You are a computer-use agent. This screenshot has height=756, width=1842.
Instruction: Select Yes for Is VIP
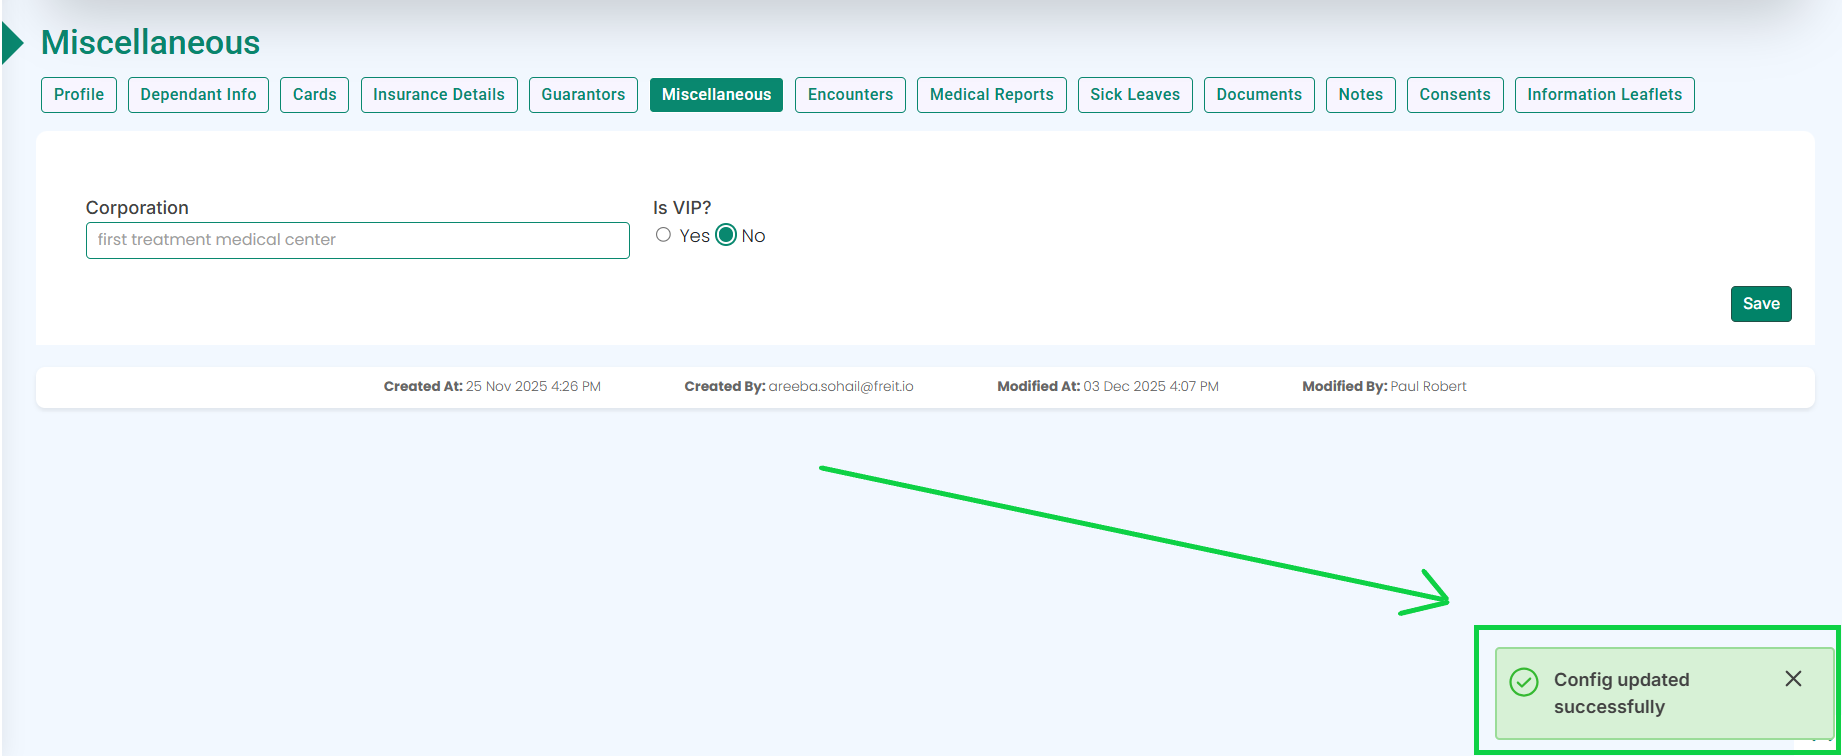coord(663,235)
